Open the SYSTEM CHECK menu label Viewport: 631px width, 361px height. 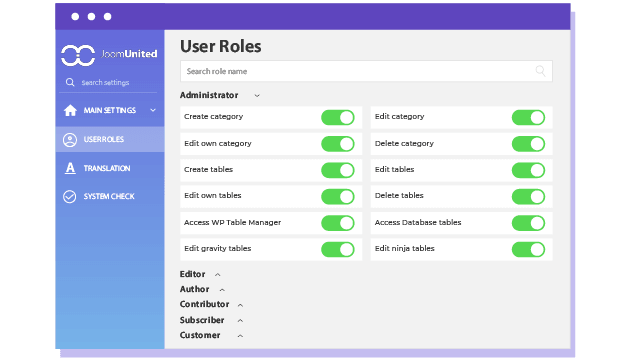tap(109, 196)
